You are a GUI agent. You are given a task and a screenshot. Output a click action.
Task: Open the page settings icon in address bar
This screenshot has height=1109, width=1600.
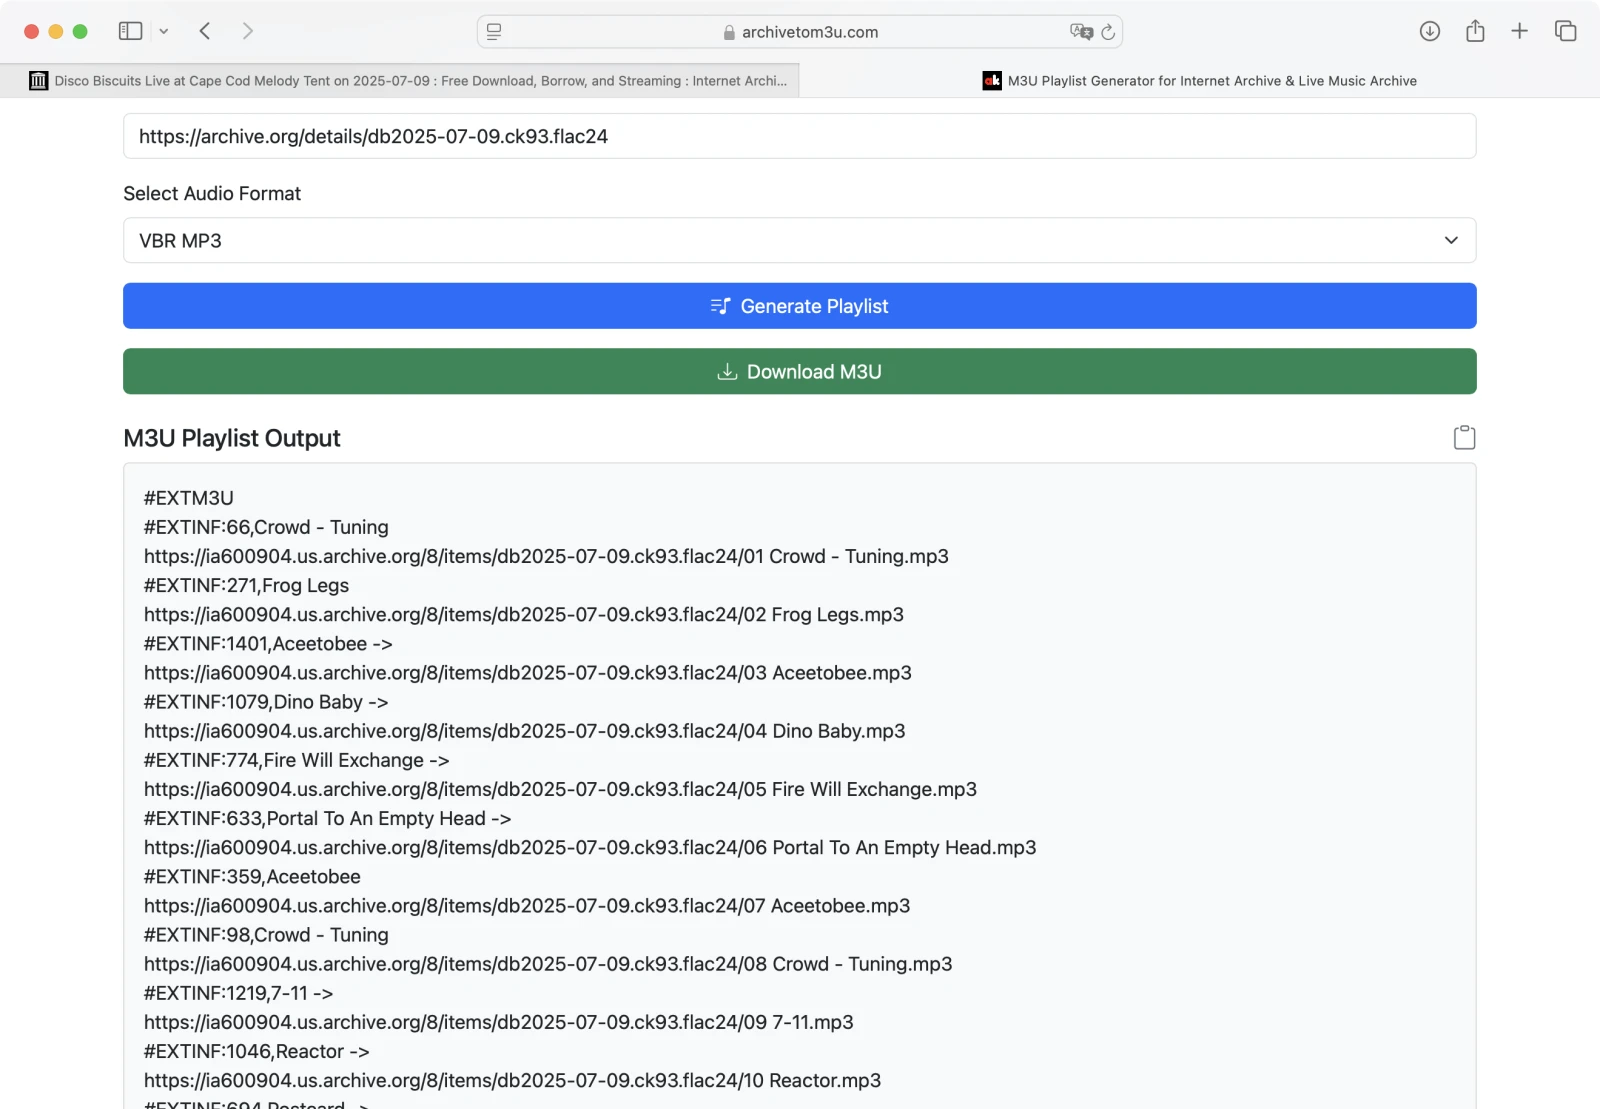click(494, 32)
